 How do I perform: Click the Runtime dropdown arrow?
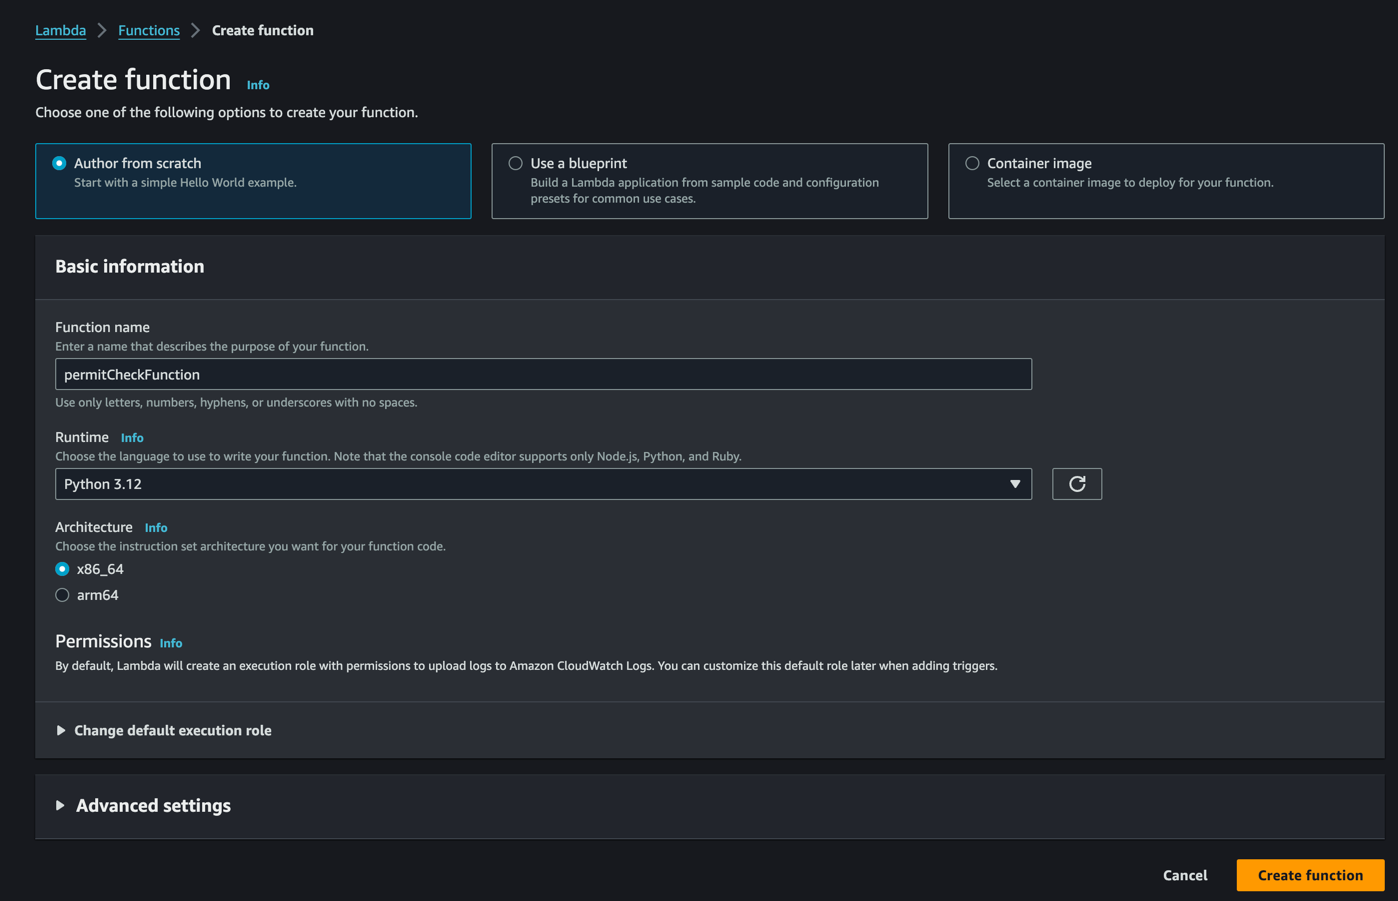[x=1015, y=484]
